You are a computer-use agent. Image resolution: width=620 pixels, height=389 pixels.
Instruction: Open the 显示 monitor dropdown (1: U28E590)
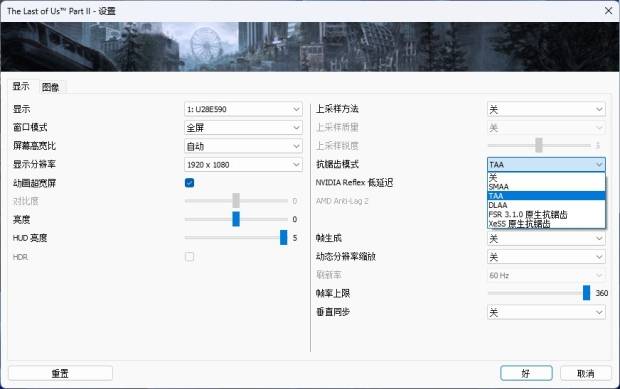pos(243,109)
